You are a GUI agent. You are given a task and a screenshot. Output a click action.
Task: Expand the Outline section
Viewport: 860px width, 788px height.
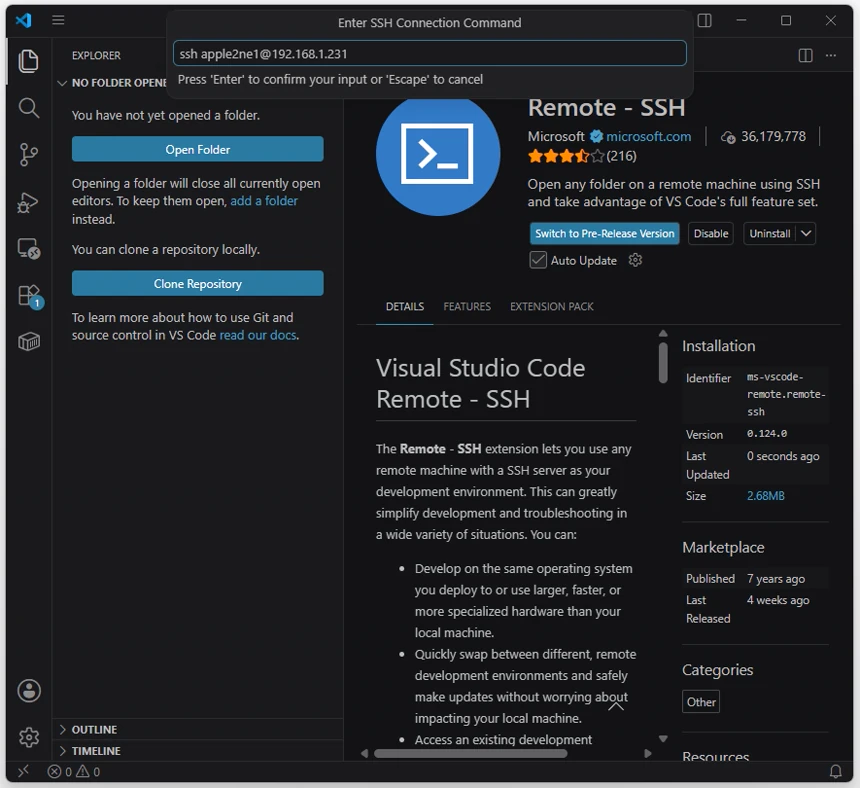coord(63,730)
